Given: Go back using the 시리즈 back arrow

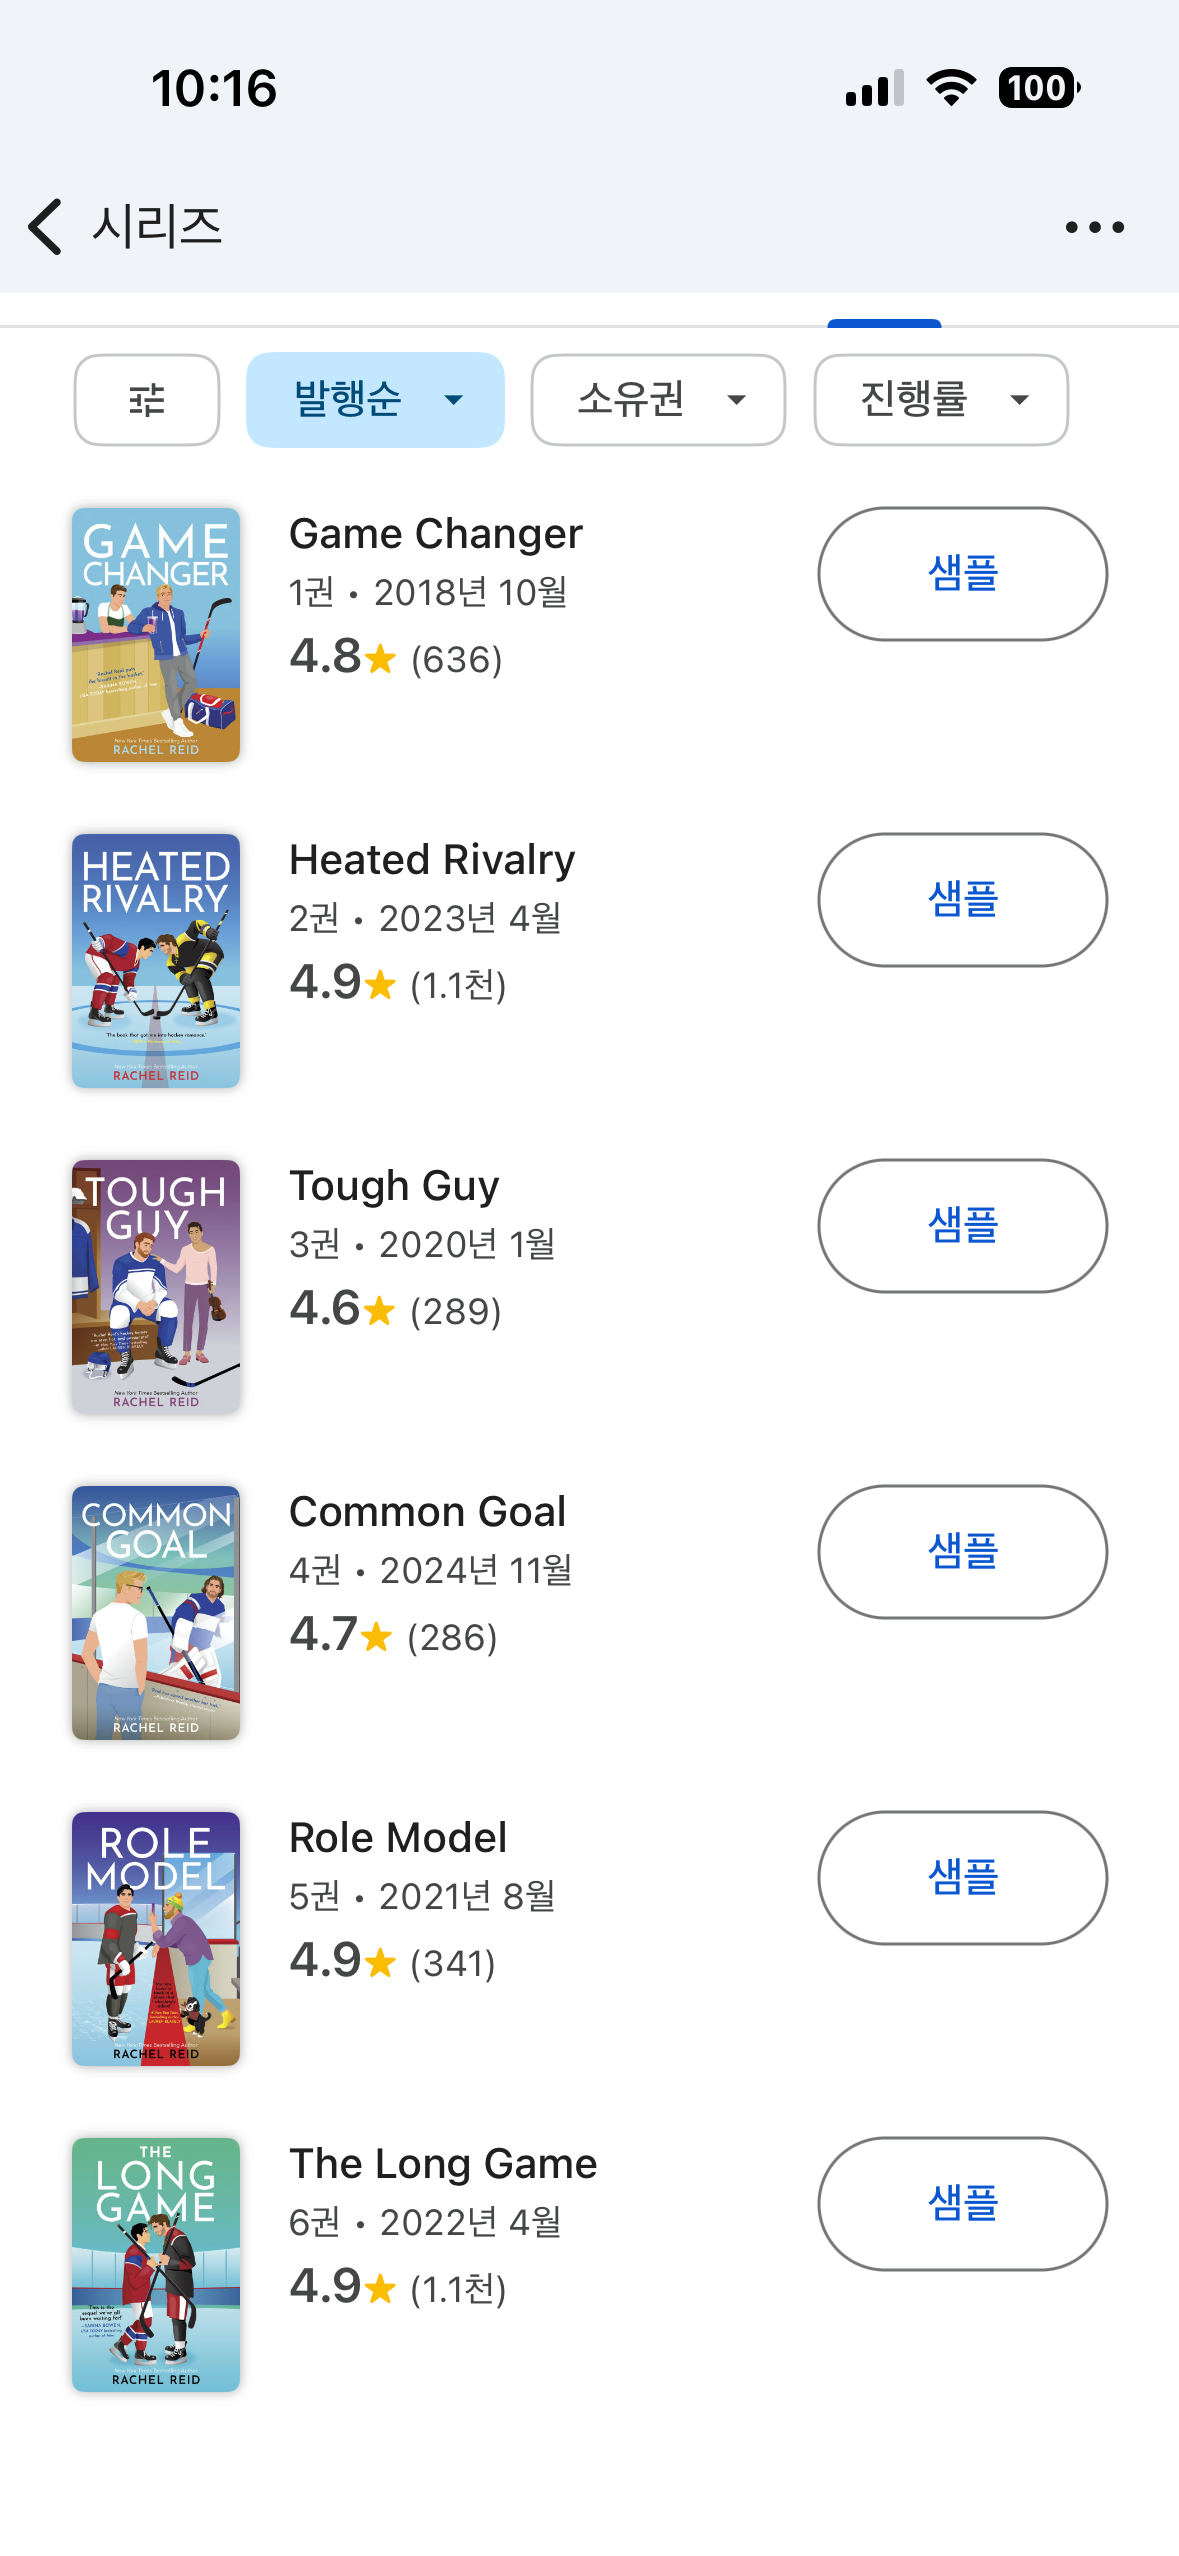Looking at the screenshot, I should pyautogui.click(x=46, y=227).
